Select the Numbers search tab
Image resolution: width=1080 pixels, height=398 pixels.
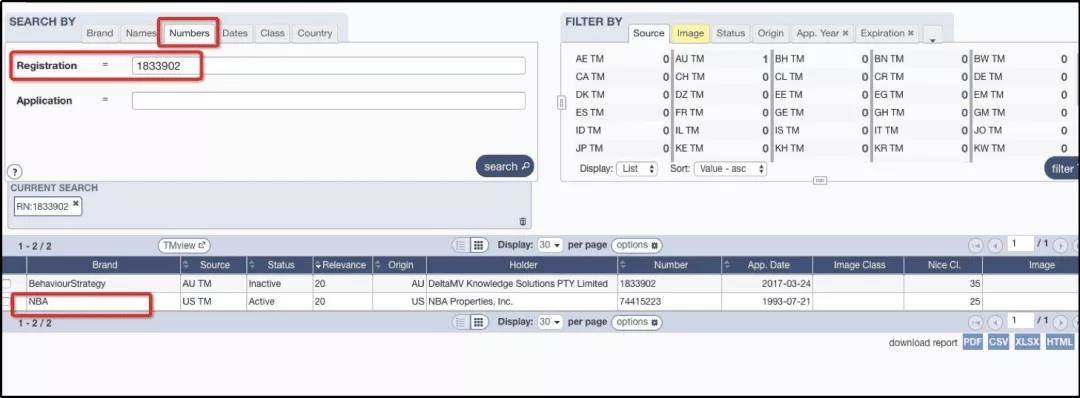[189, 33]
